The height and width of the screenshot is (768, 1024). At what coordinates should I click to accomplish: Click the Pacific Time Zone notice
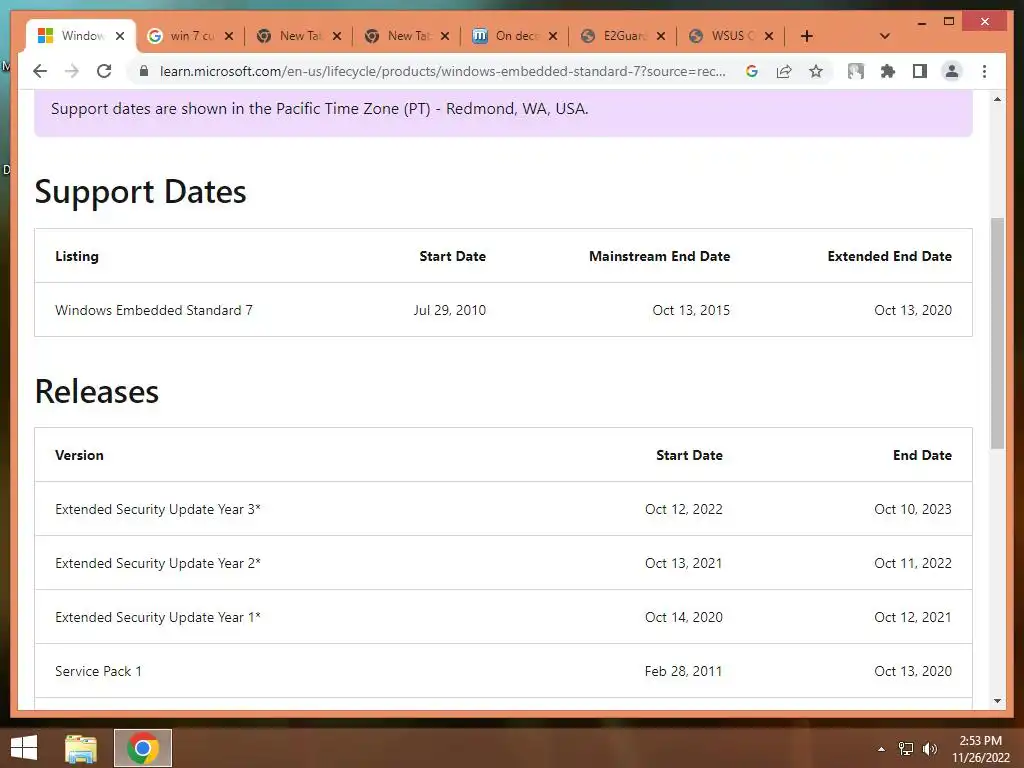[x=319, y=108]
